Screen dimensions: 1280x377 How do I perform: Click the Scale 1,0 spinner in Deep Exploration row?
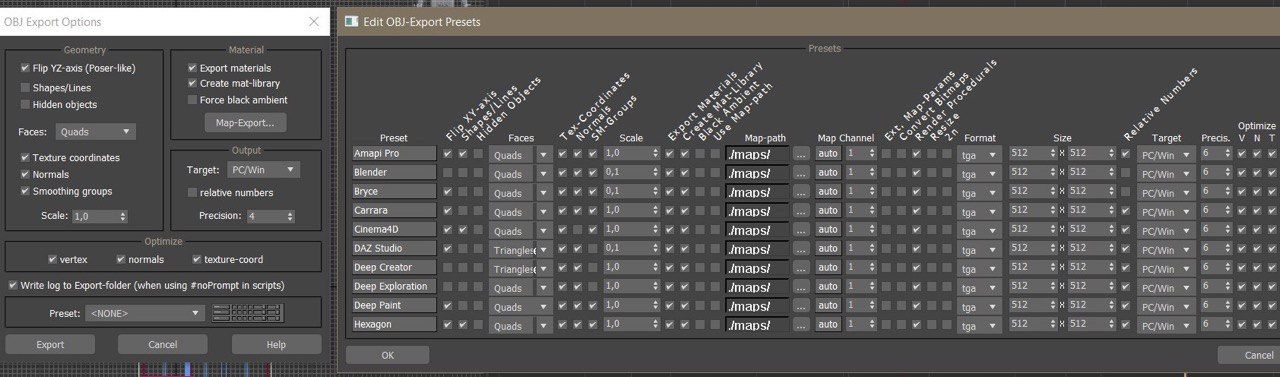click(x=631, y=286)
